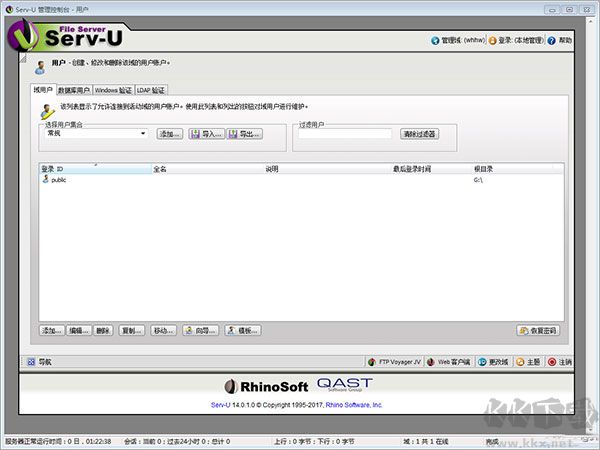The image size is (600, 450).
Task: Open the 管理域 (whhw) globe icon
Action: pyautogui.click(x=435, y=41)
